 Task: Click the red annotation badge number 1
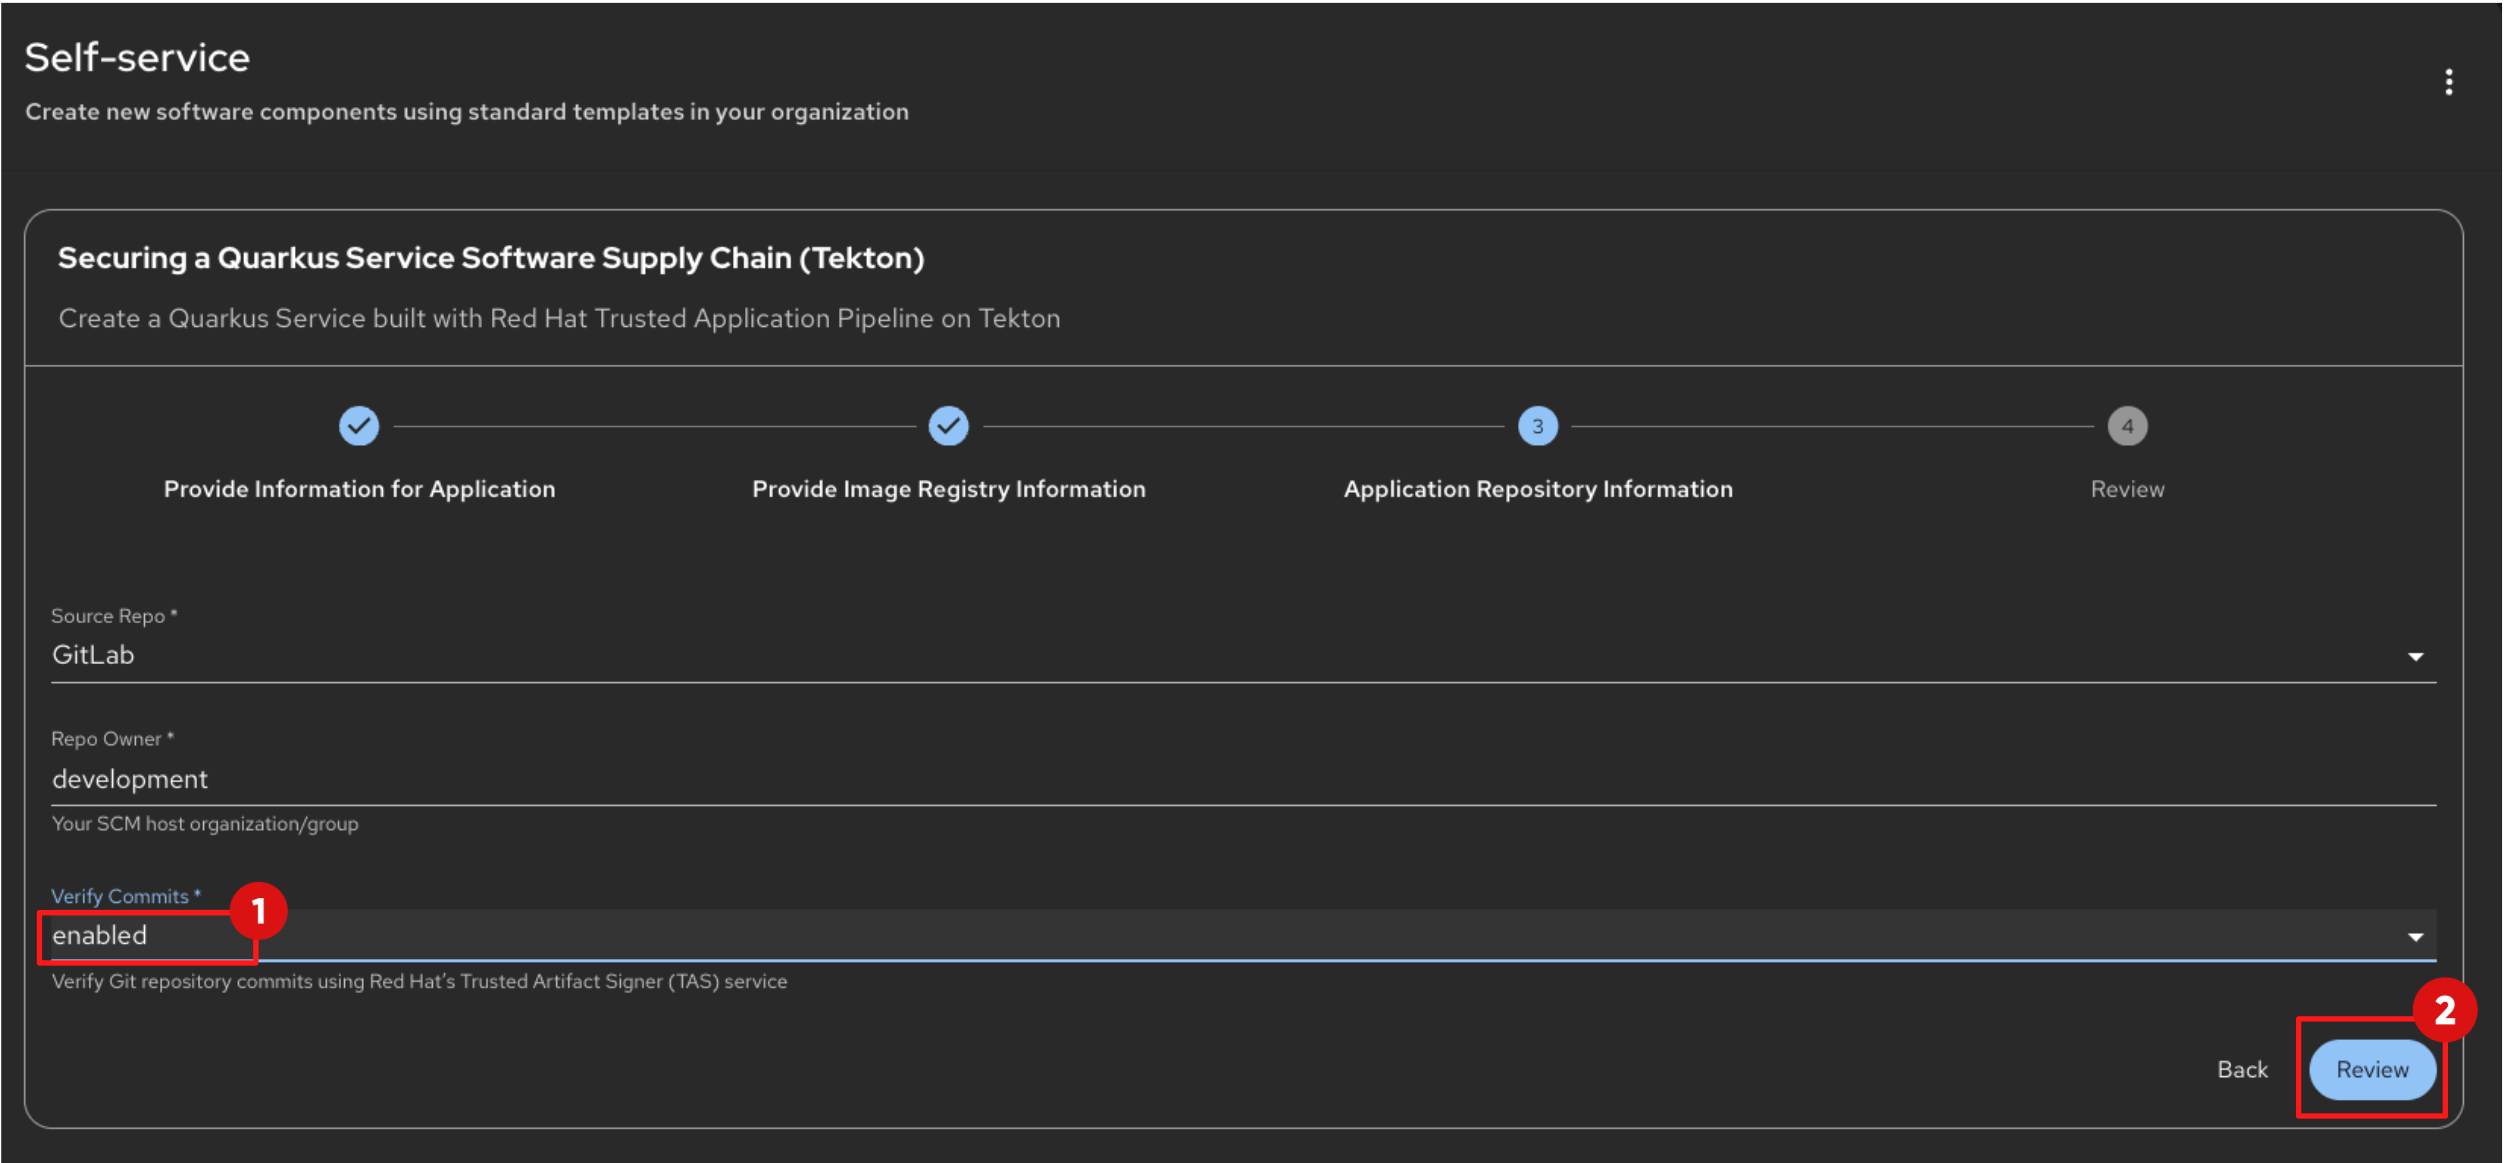click(259, 911)
